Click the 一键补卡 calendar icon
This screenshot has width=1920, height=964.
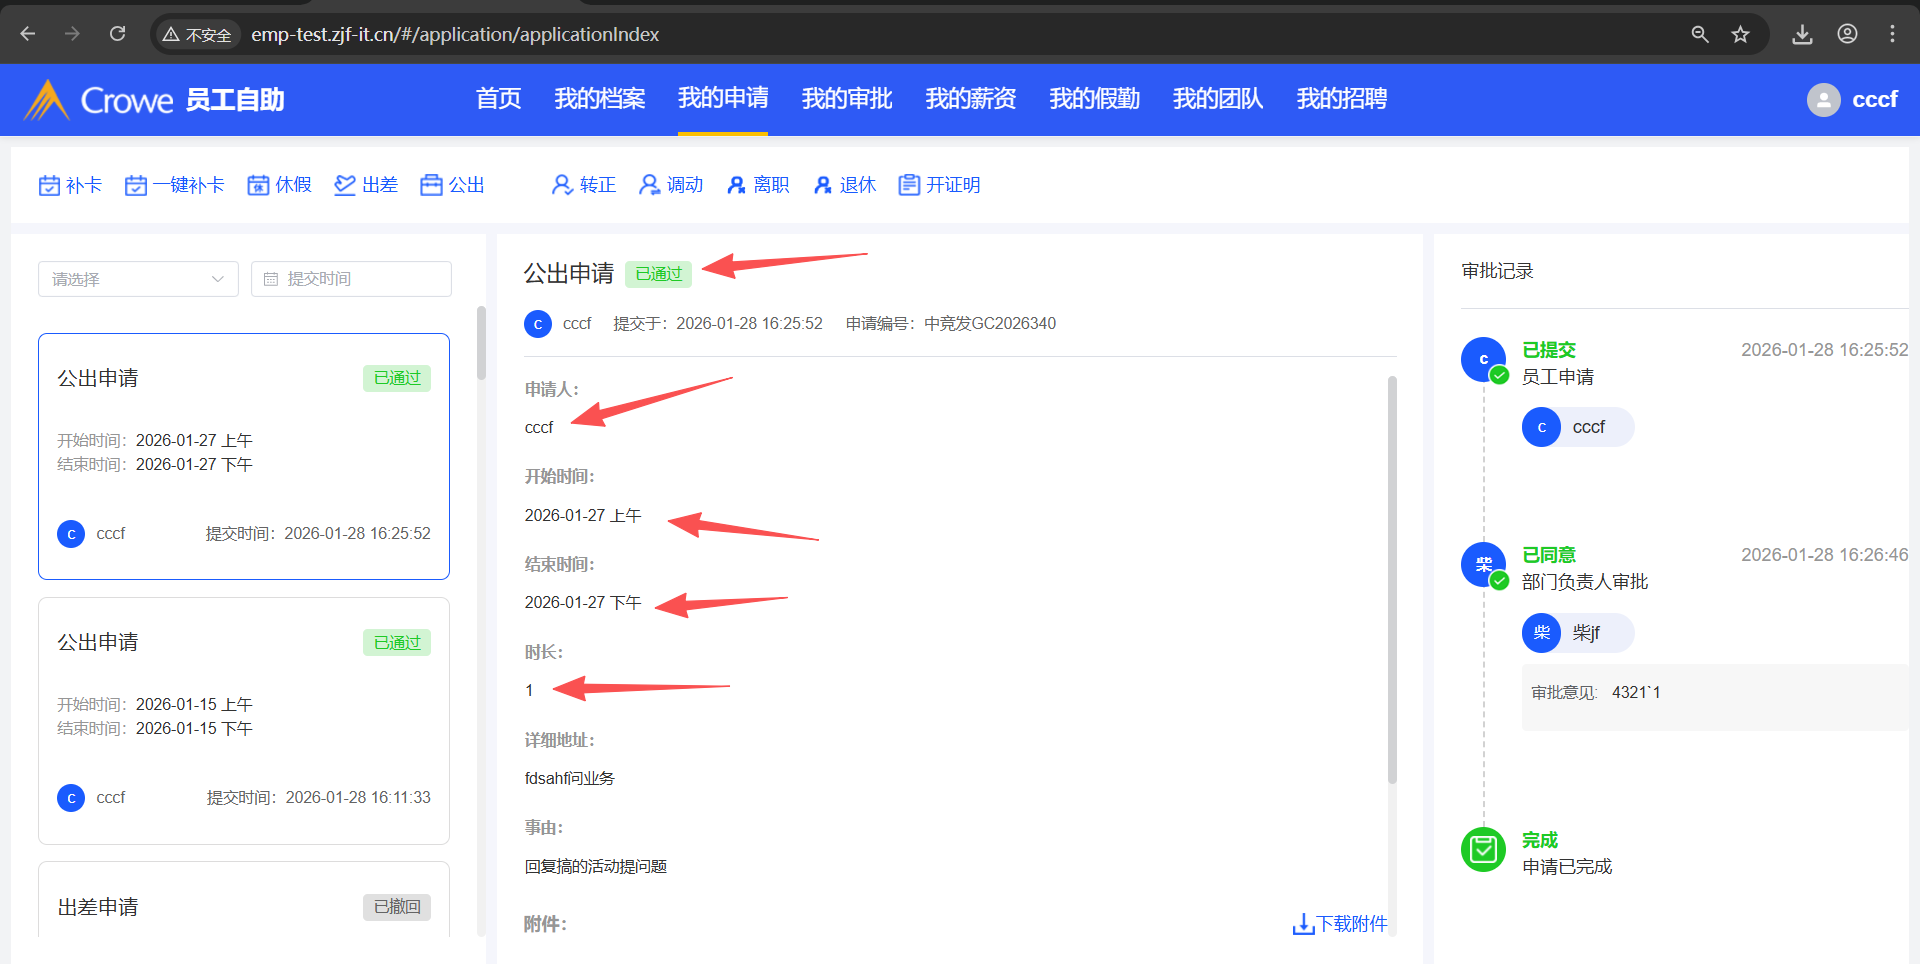coord(136,185)
